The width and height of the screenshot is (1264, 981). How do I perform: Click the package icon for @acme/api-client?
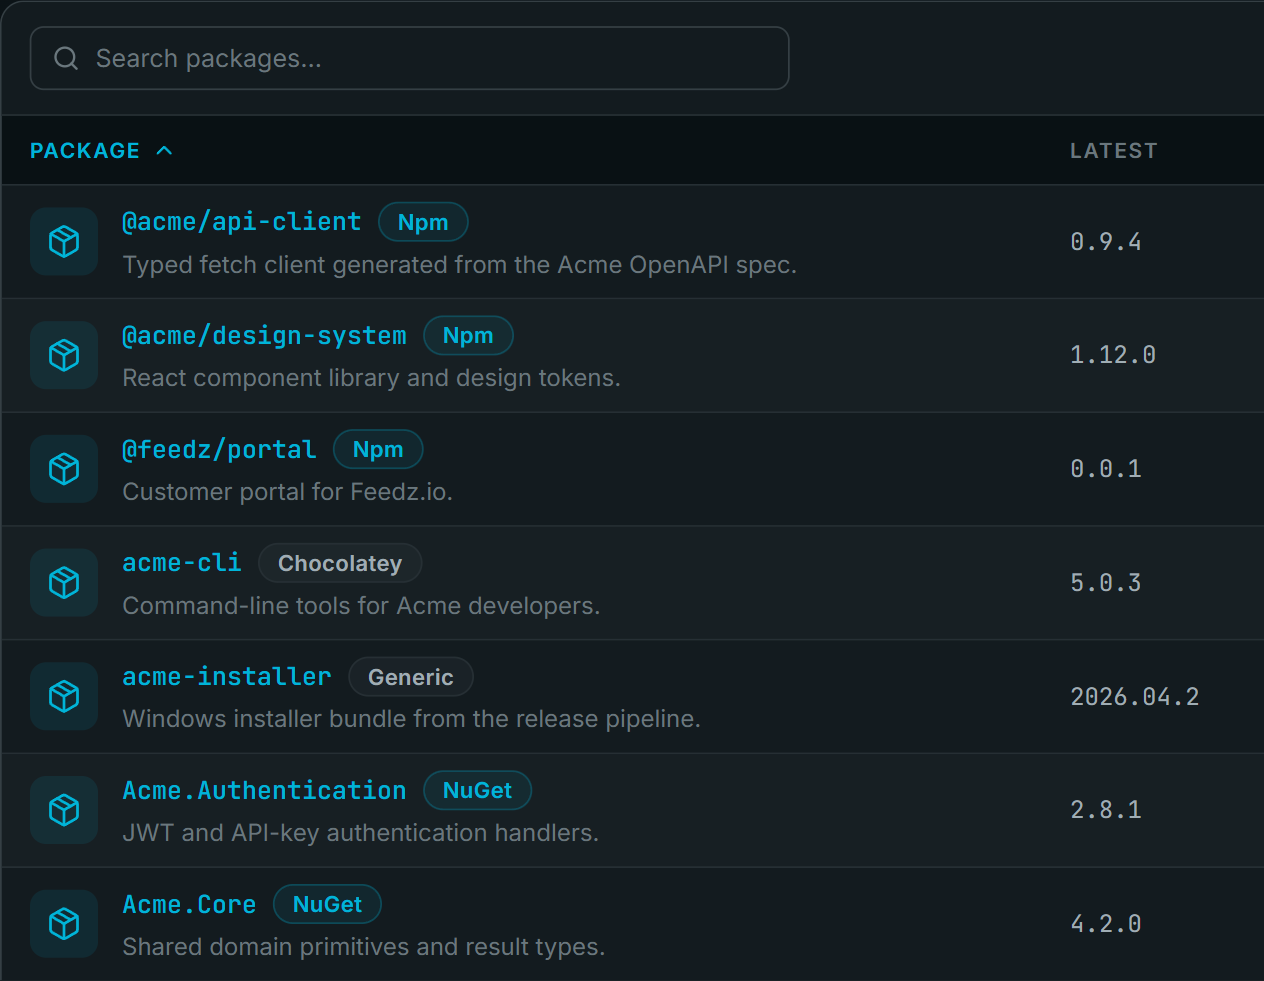(64, 241)
